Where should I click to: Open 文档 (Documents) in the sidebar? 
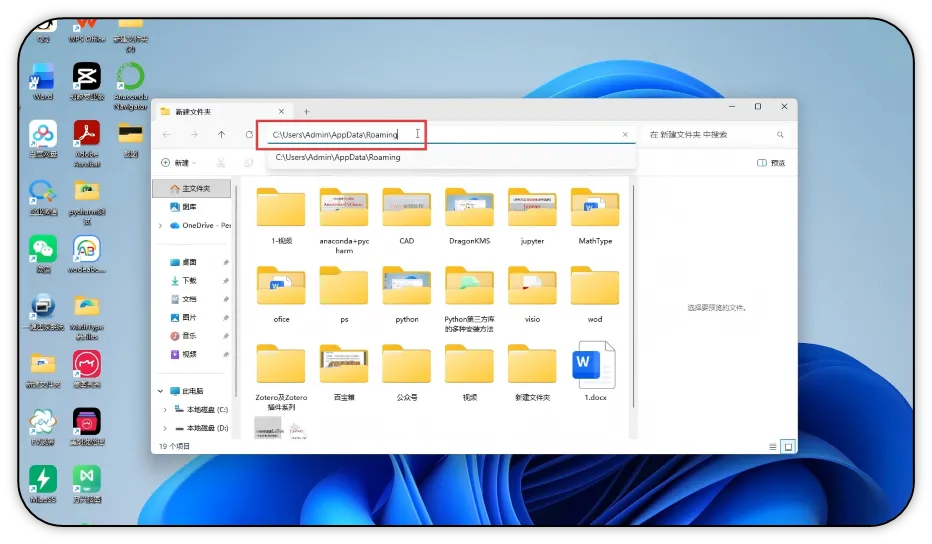pos(184,299)
